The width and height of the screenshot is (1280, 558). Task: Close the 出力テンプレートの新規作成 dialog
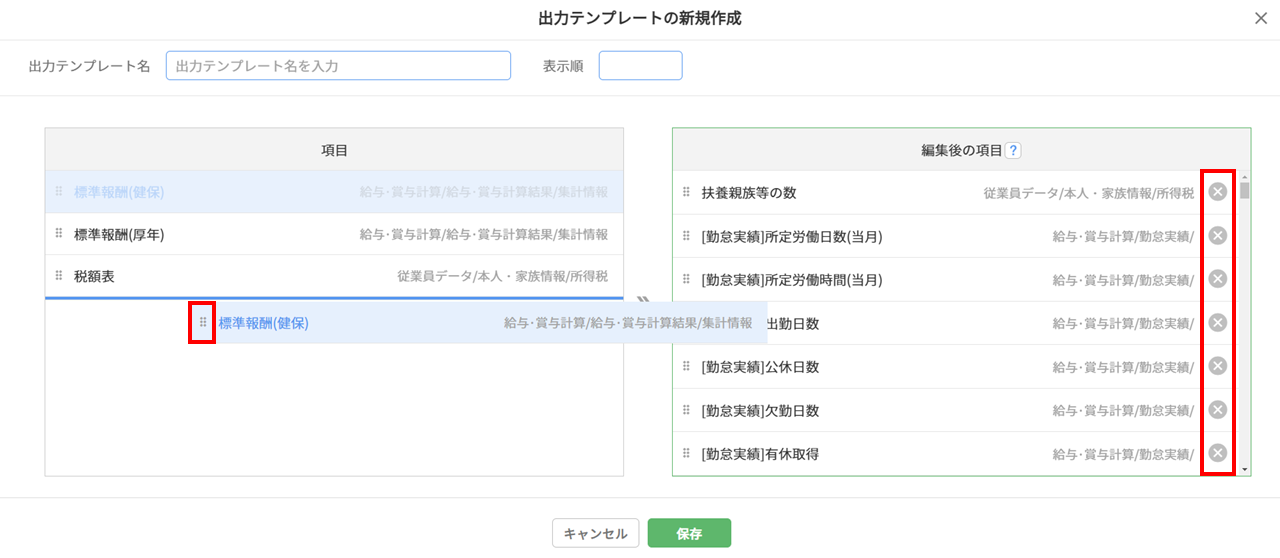(1260, 18)
